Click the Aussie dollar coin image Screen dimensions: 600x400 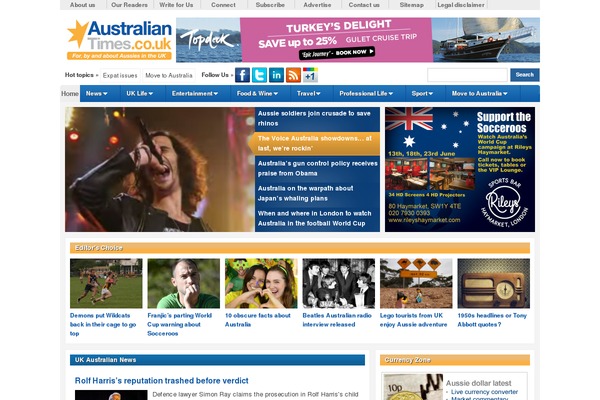[413, 387]
